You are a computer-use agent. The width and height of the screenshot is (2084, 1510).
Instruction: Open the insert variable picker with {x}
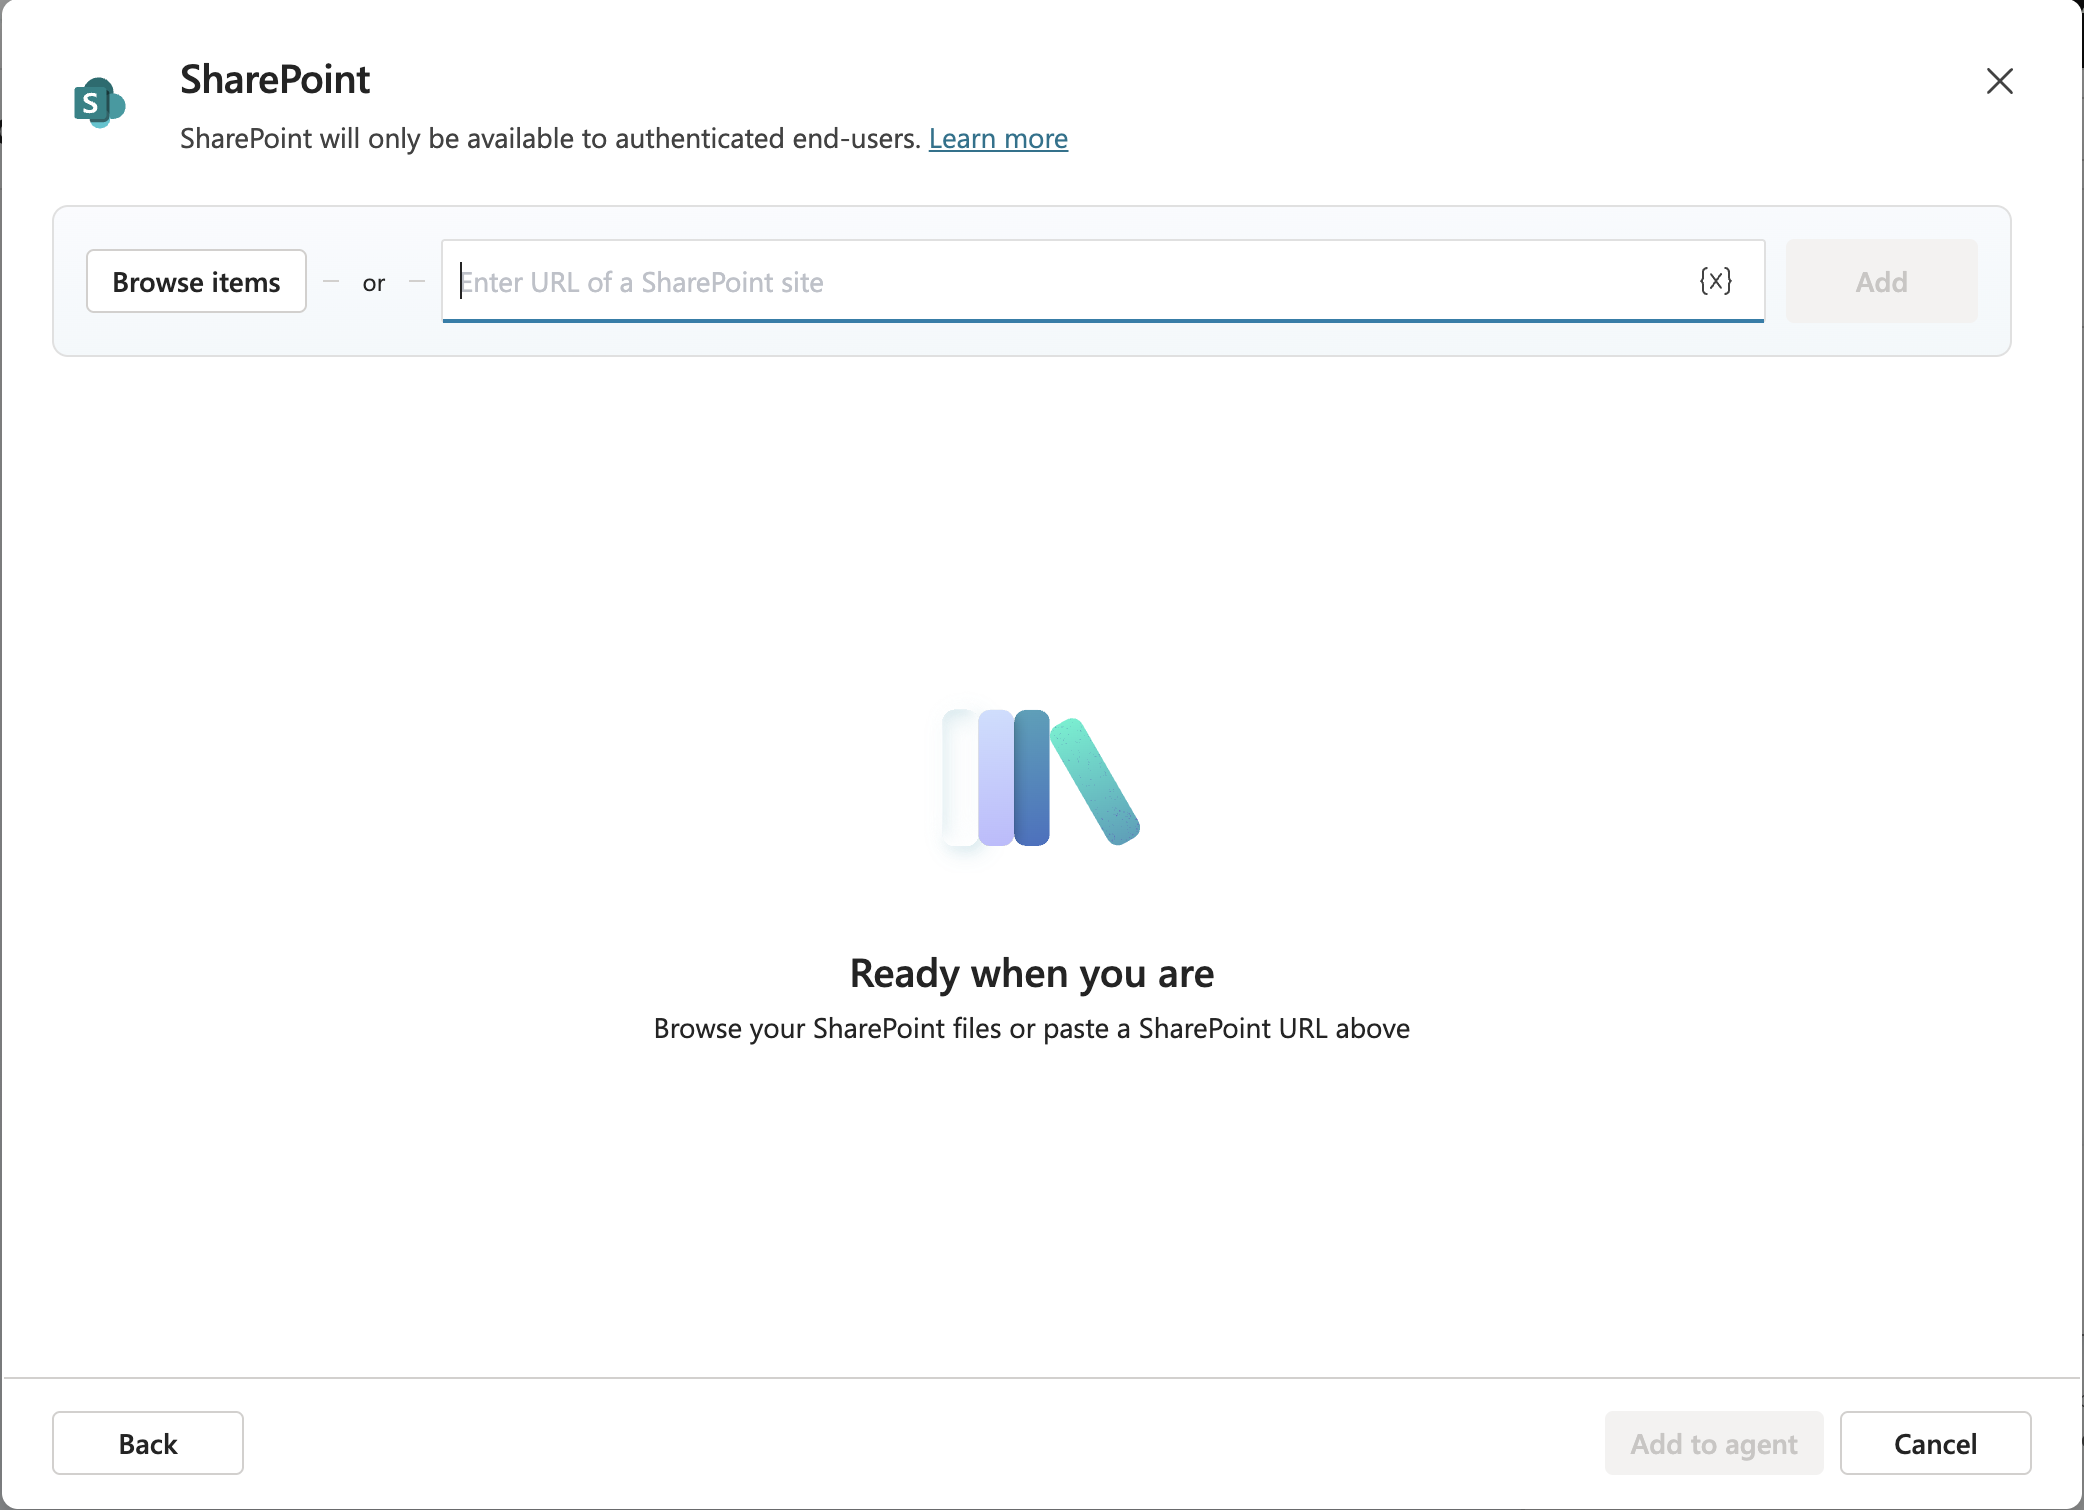point(1714,281)
